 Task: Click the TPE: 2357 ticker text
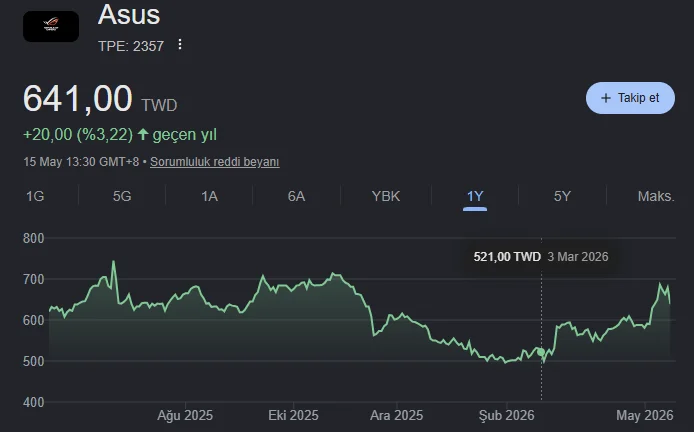(x=131, y=46)
